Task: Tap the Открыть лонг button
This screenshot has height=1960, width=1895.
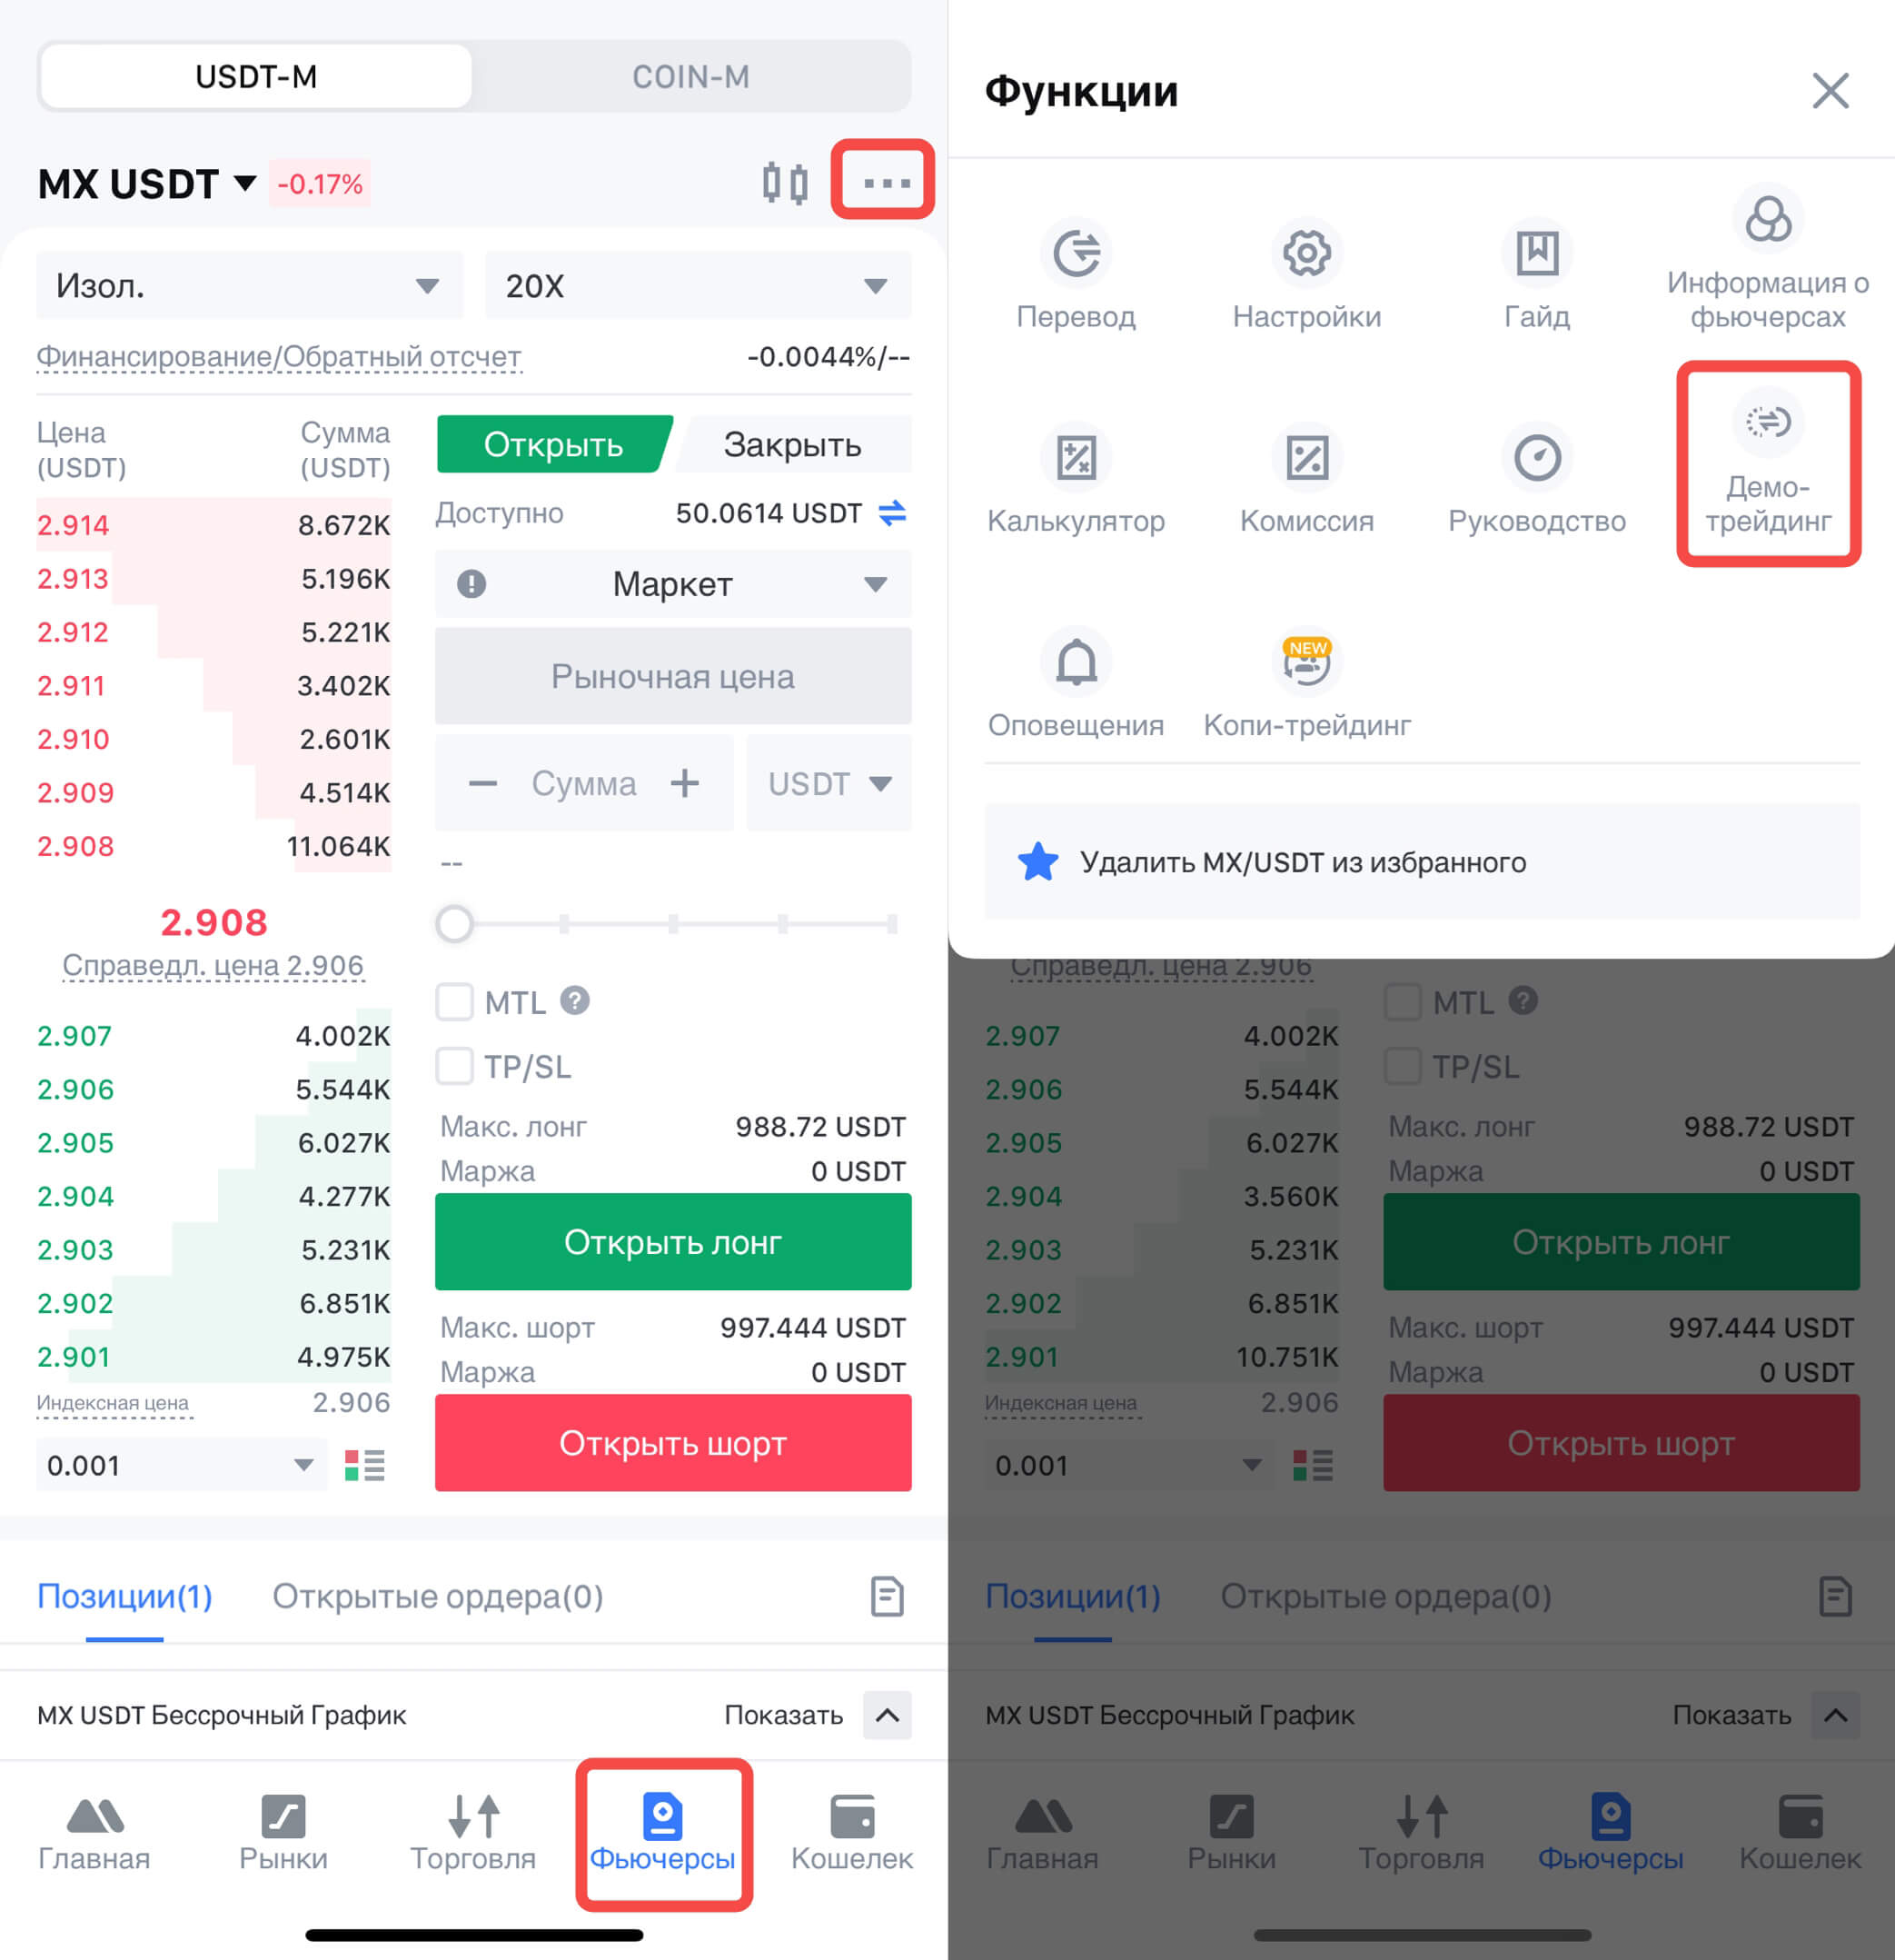Action: [673, 1242]
